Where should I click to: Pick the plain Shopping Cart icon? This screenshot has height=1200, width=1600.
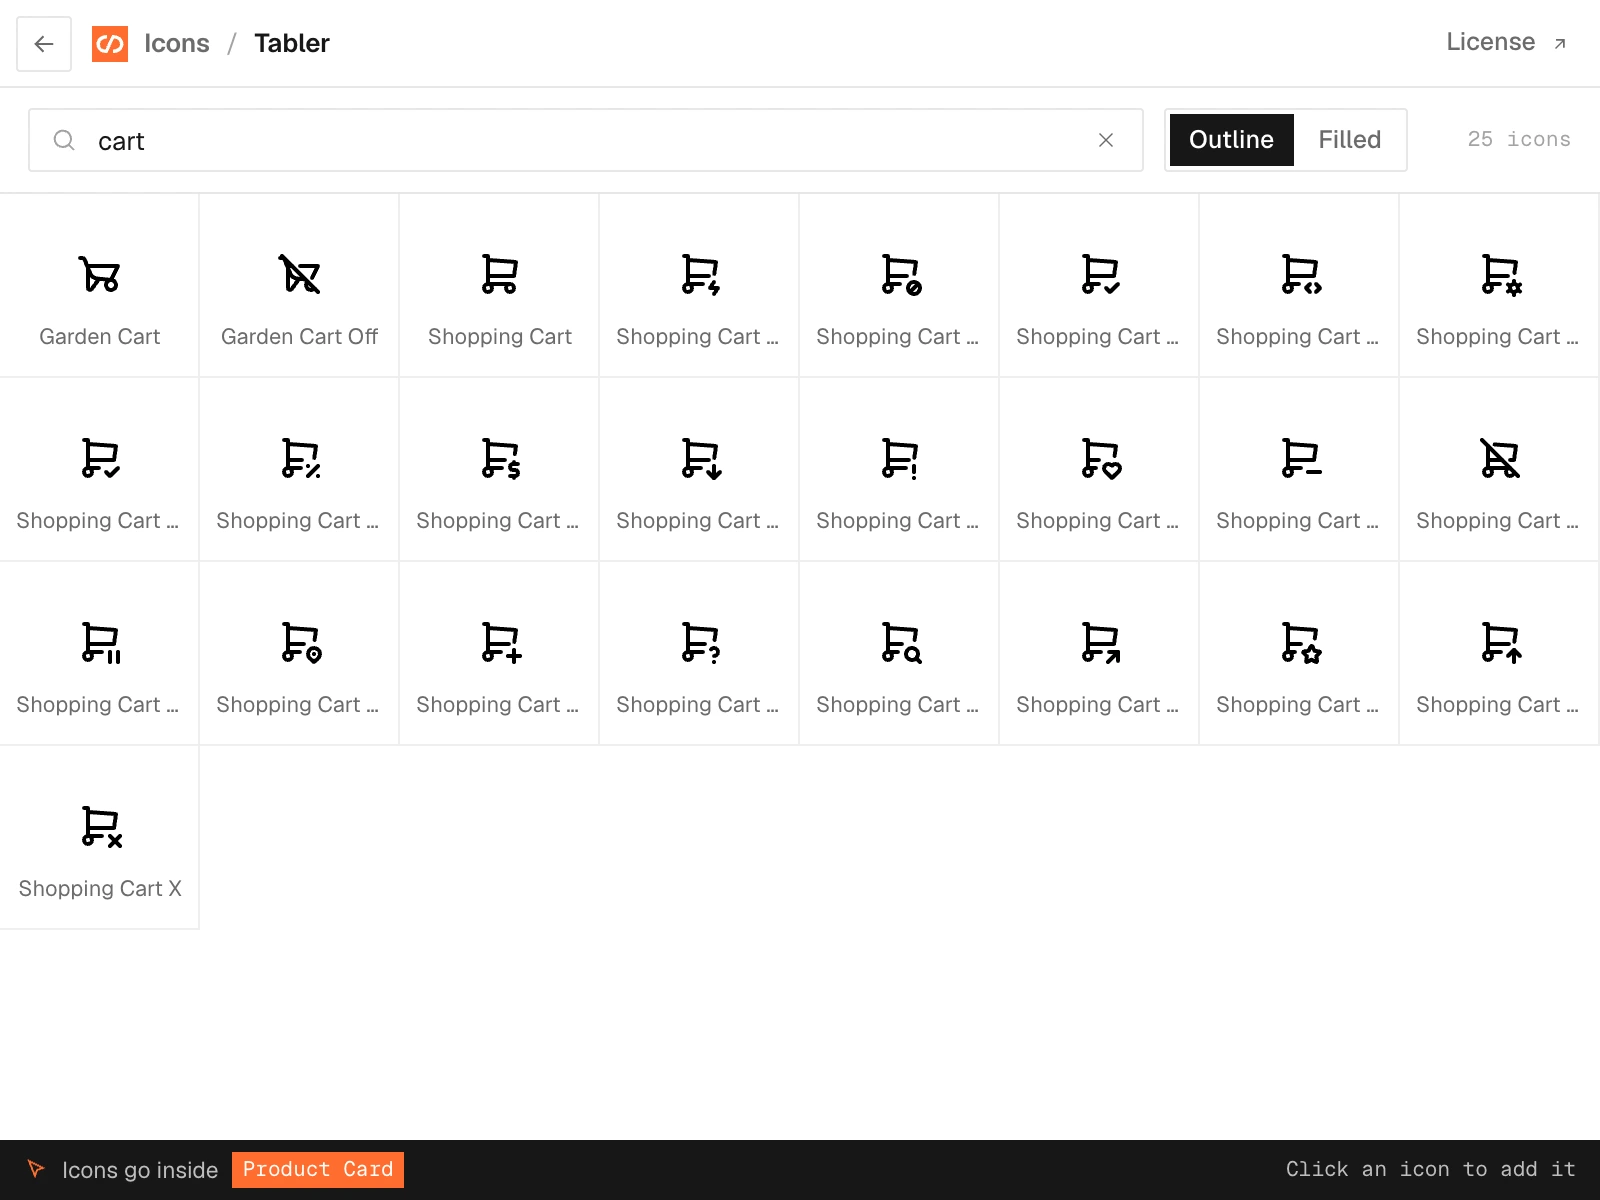[x=500, y=286]
